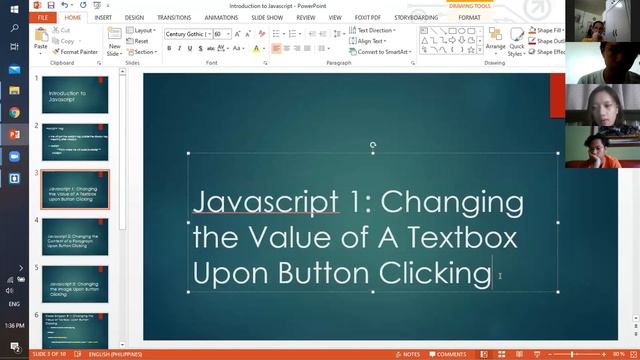Click the New Slide button
The height and width of the screenshot is (360, 640).
pos(114,42)
